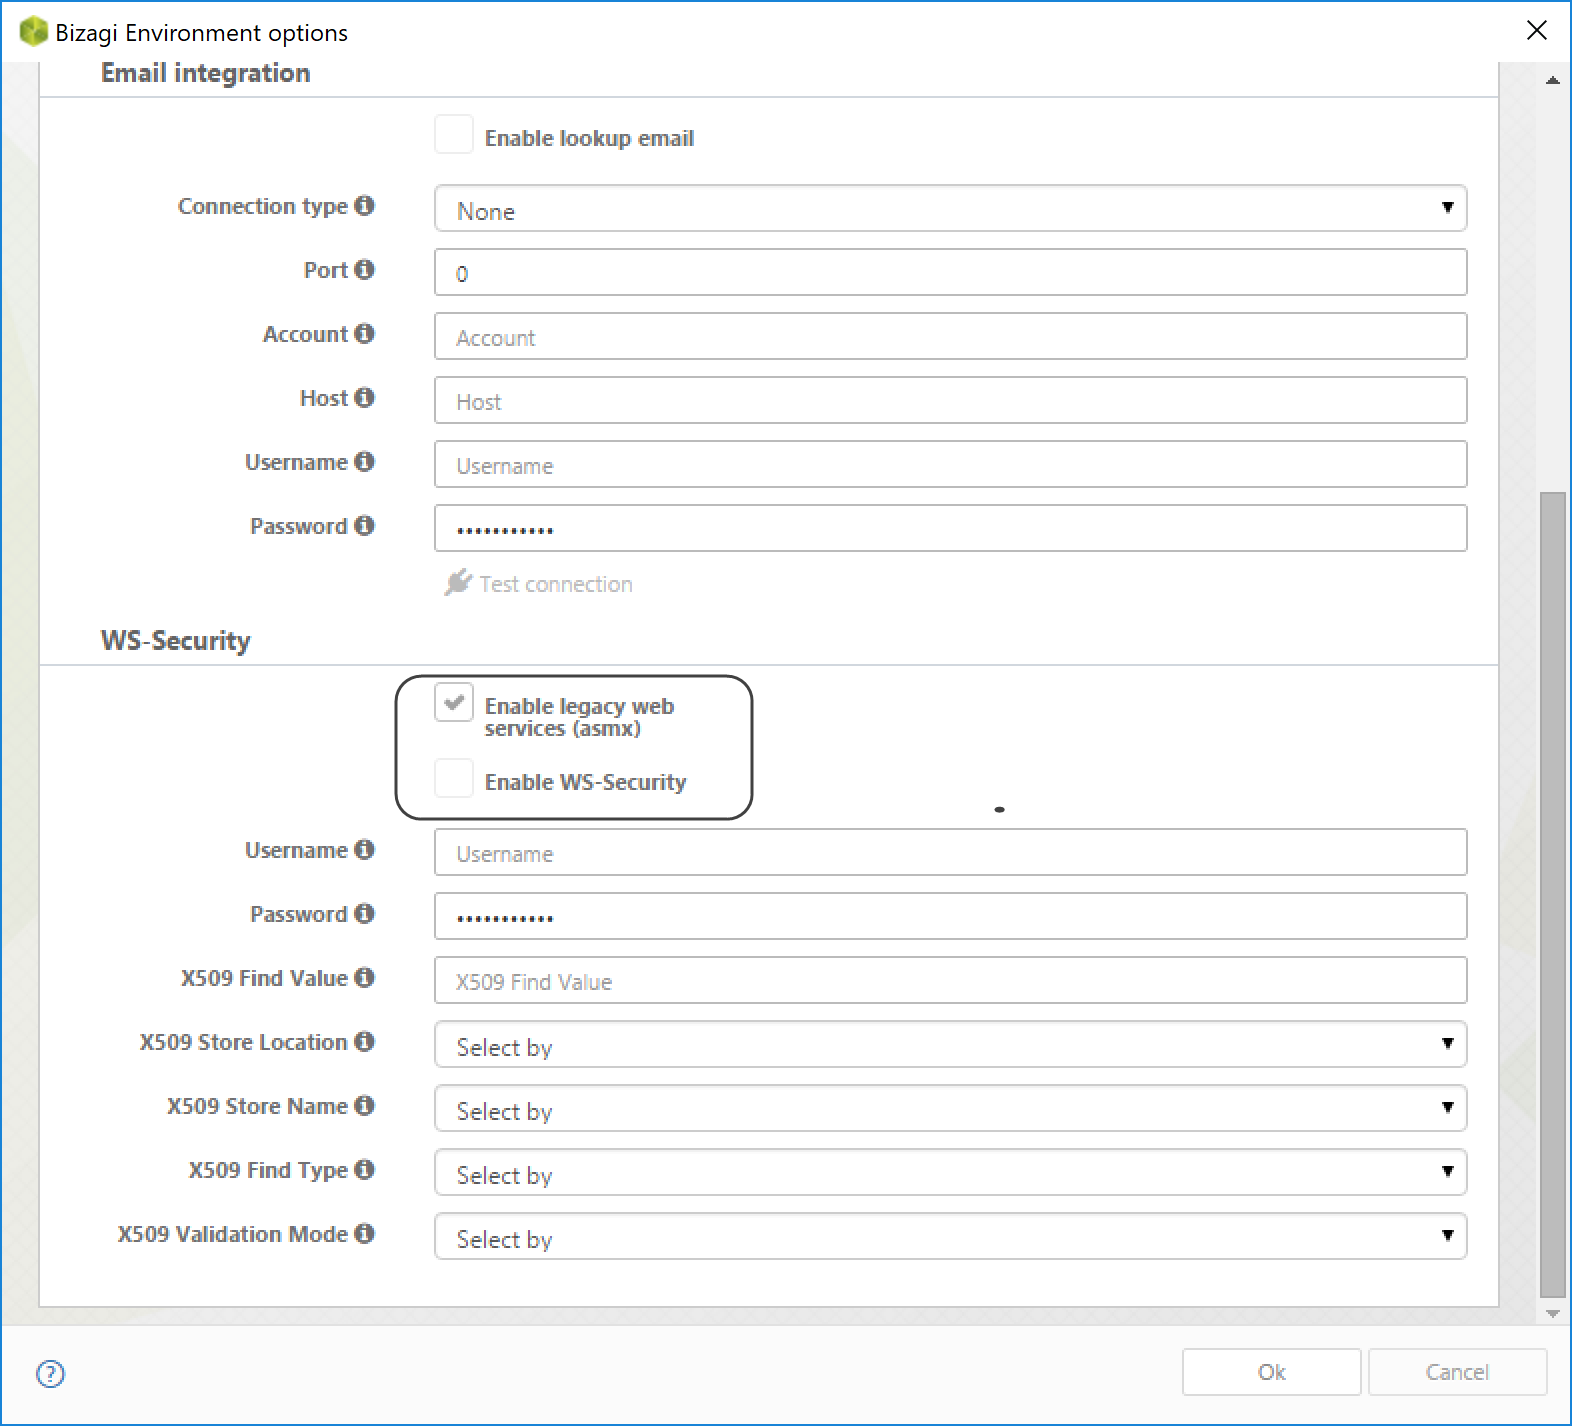
Task: Open X509 Validation Mode dropdown
Action: point(951,1236)
